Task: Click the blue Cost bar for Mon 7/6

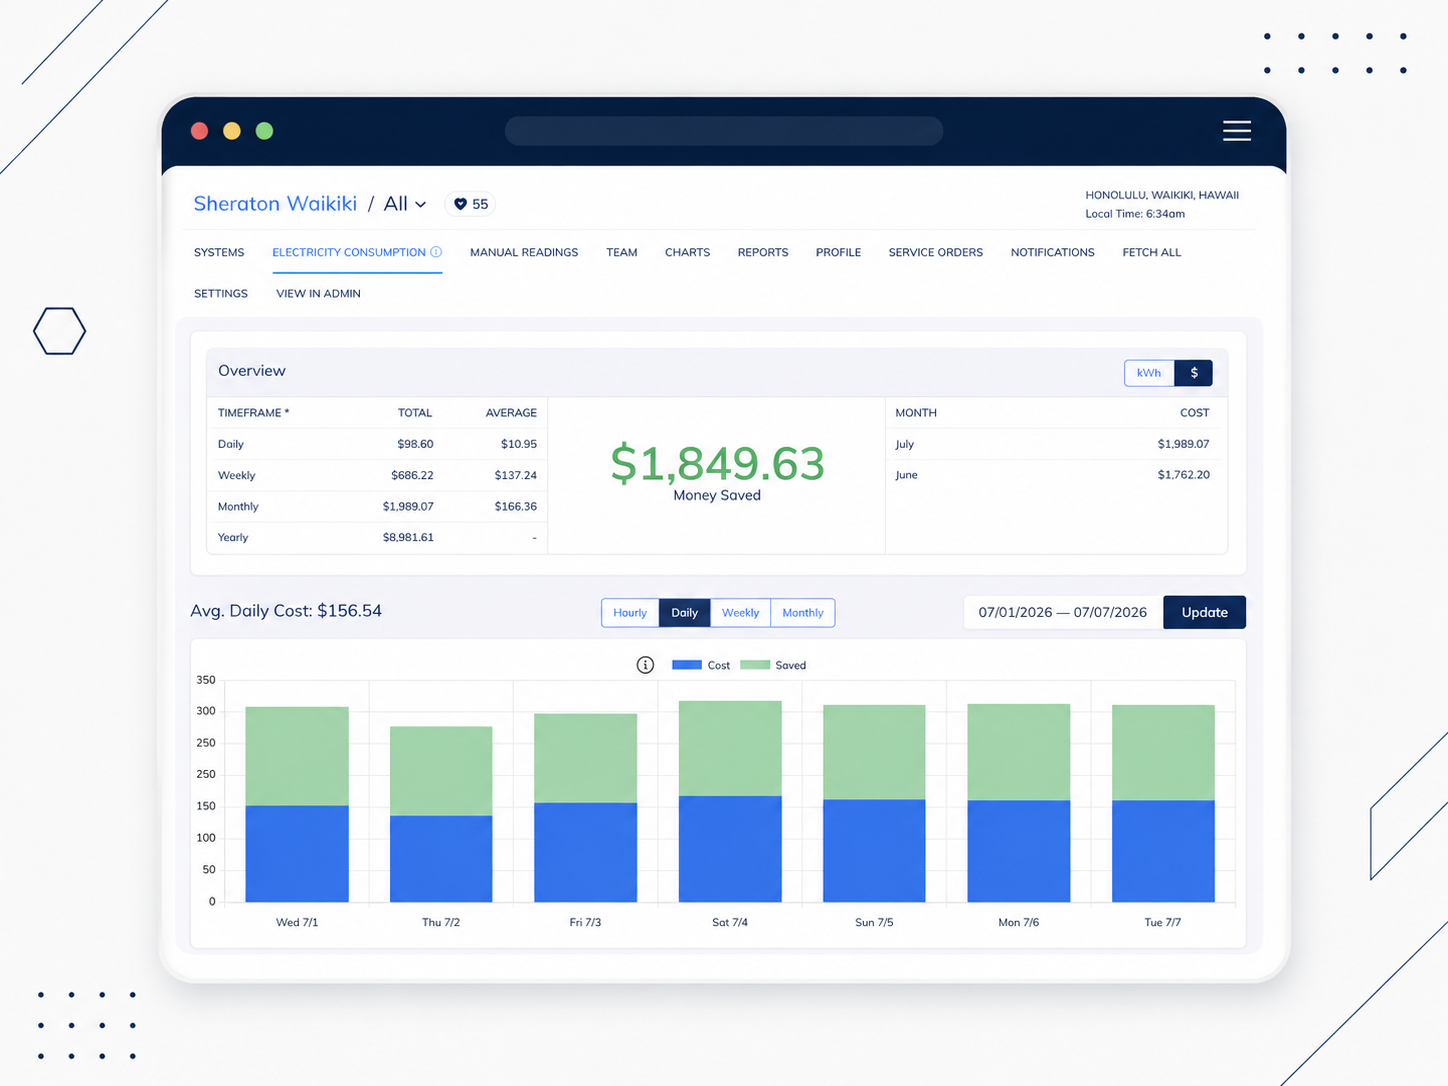Action: click(1019, 852)
